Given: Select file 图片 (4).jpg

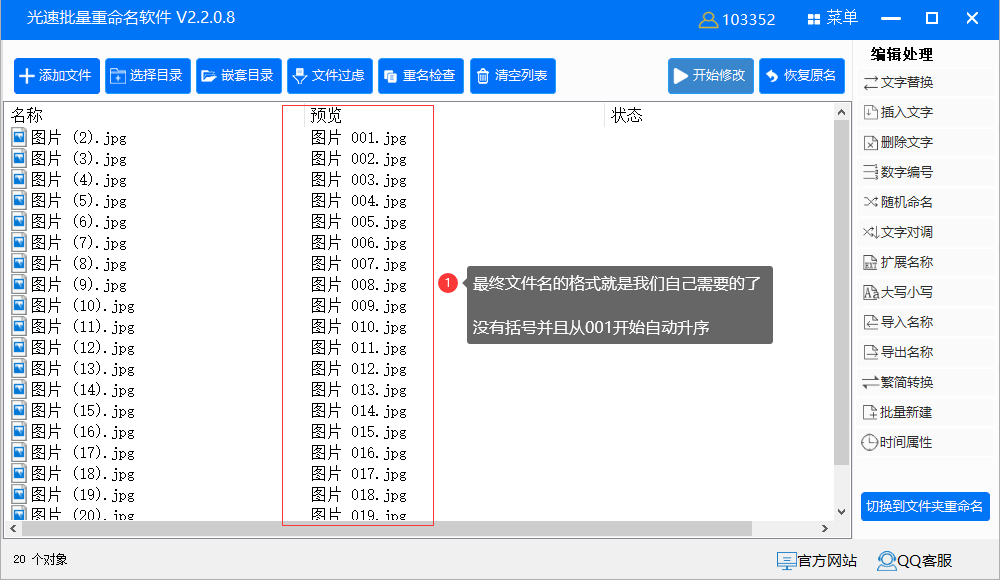Looking at the screenshot, I should pos(69,180).
